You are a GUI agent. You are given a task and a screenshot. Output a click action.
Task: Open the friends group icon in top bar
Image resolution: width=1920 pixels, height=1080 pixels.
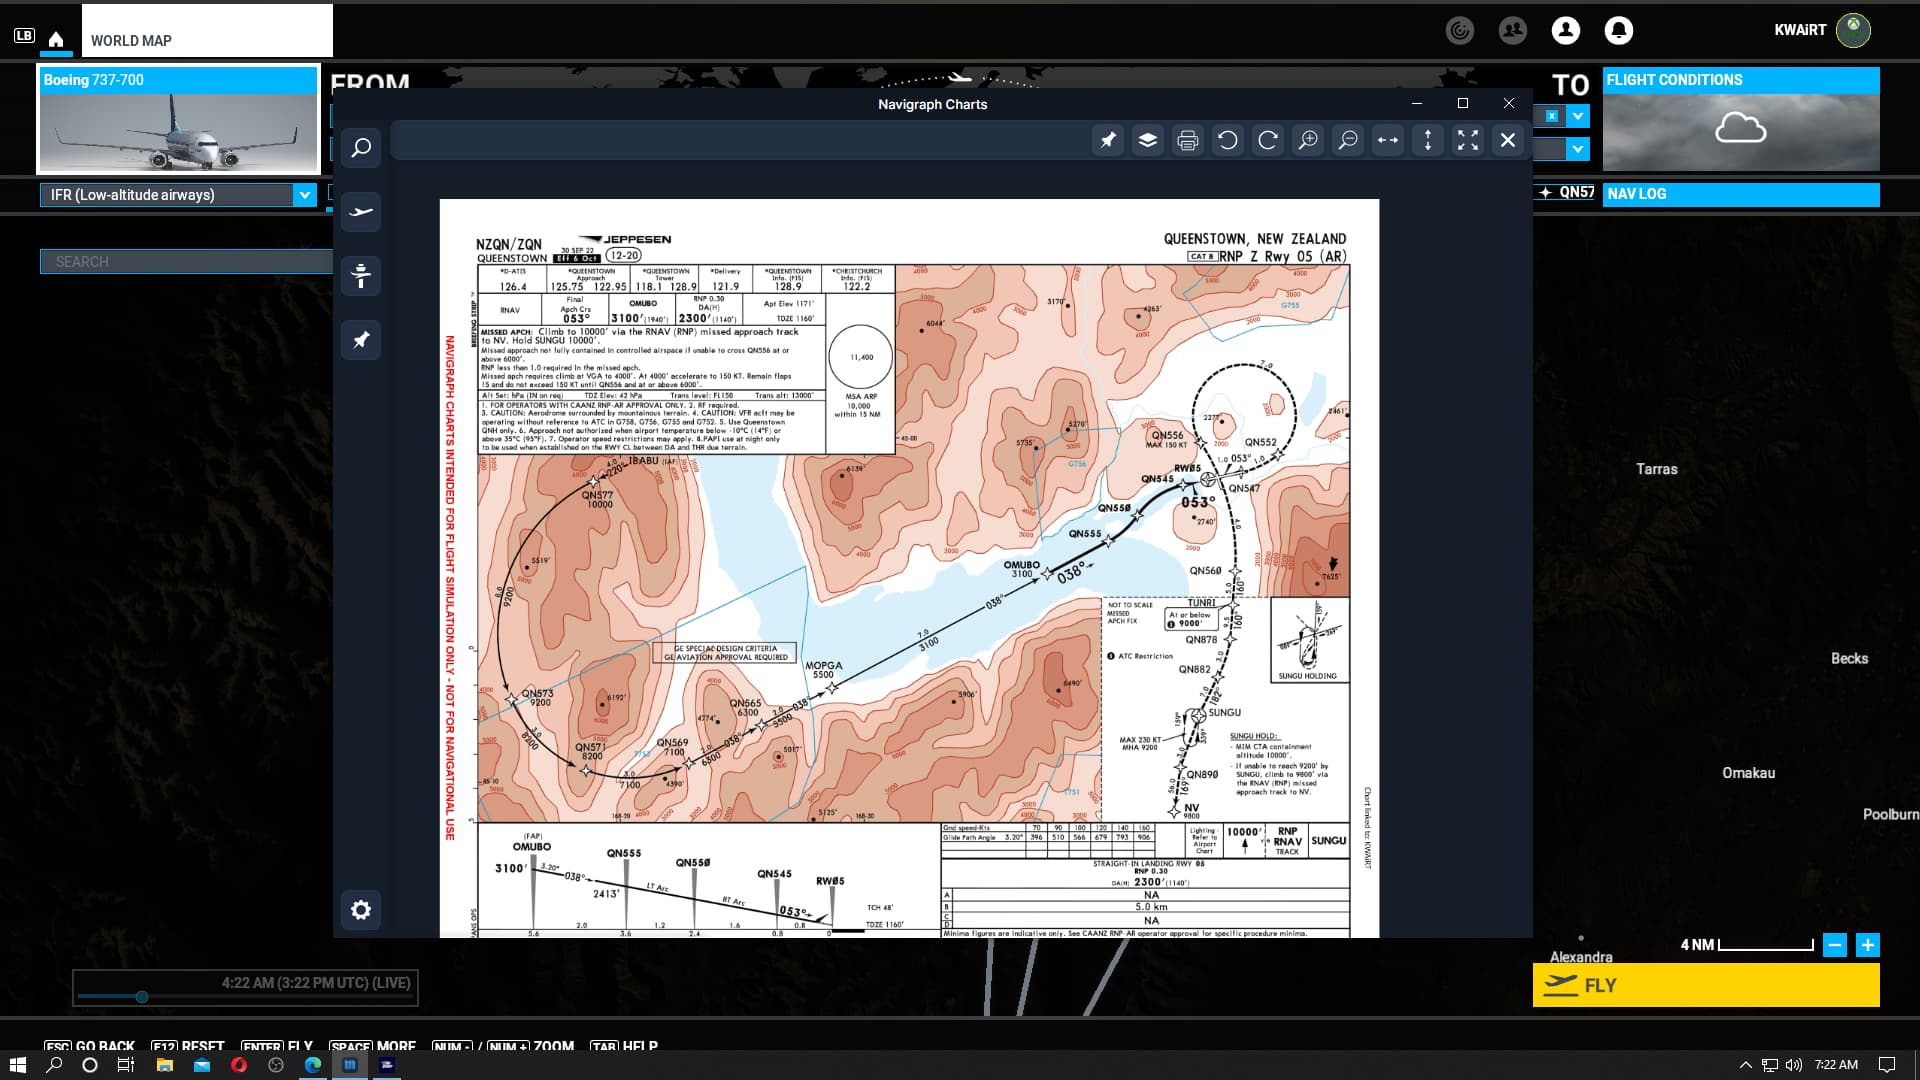click(1513, 30)
